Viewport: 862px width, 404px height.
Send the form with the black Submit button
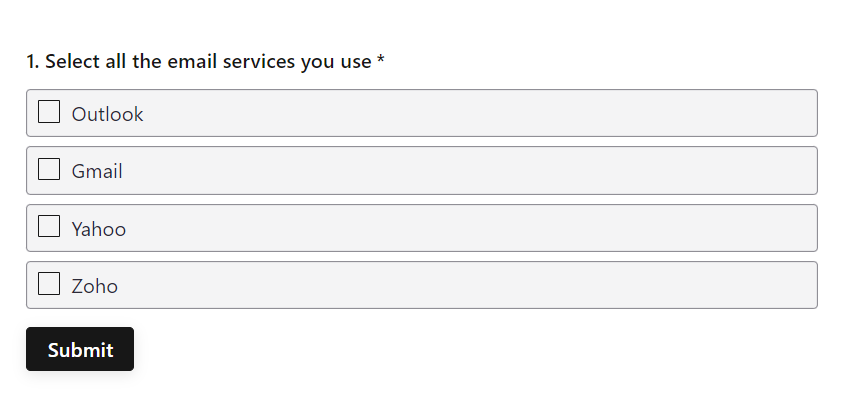tap(80, 349)
